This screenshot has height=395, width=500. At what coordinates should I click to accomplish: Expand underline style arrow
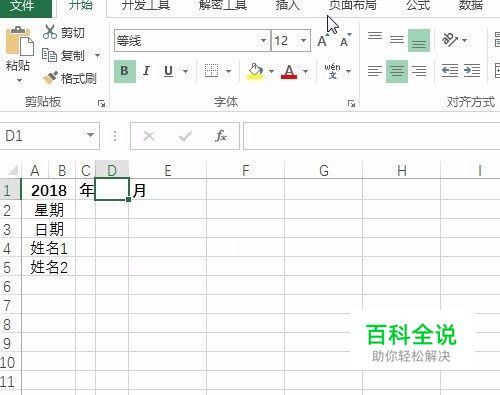tap(185, 71)
